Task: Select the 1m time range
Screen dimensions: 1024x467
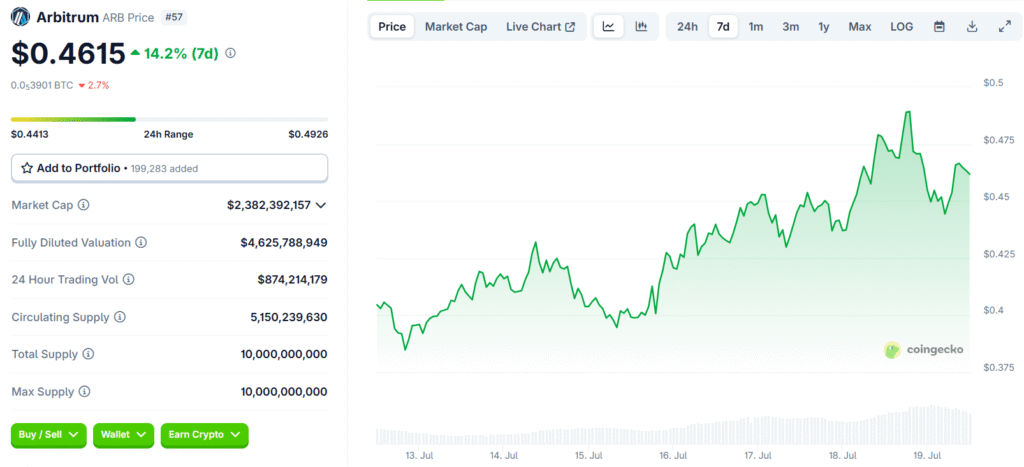Action: coord(756,27)
